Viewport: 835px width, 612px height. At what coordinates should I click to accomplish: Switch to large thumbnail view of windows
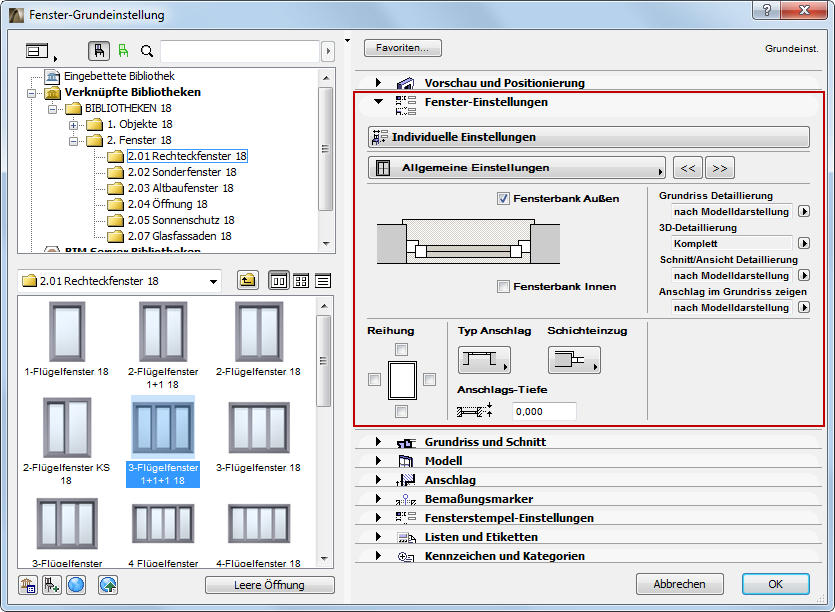click(x=278, y=281)
